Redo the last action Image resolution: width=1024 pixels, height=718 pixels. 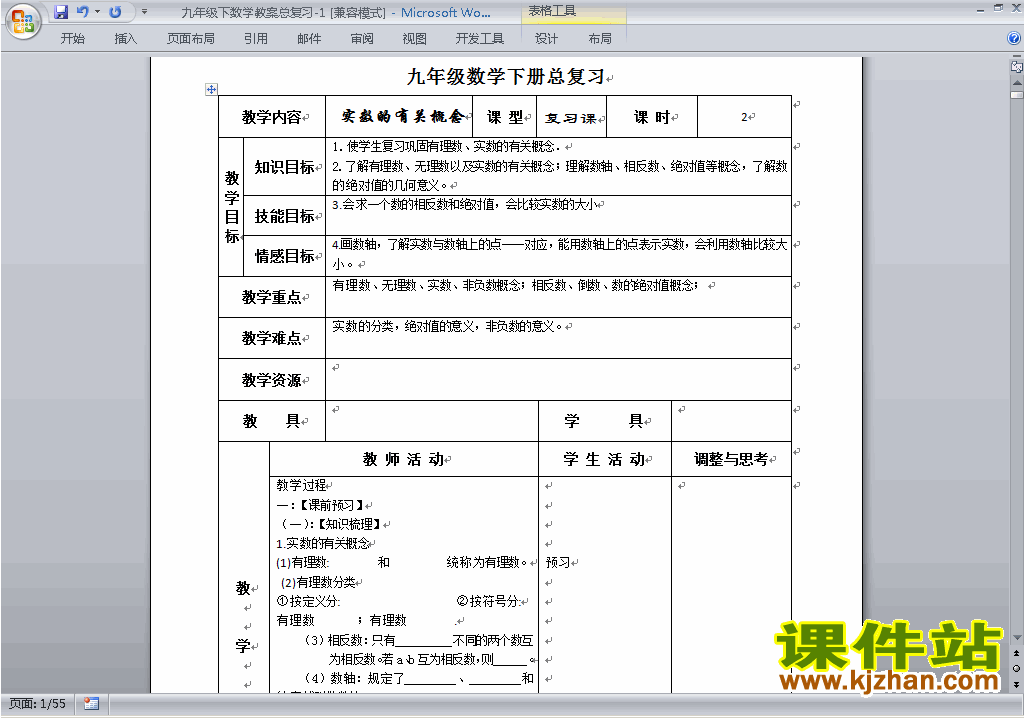point(115,12)
